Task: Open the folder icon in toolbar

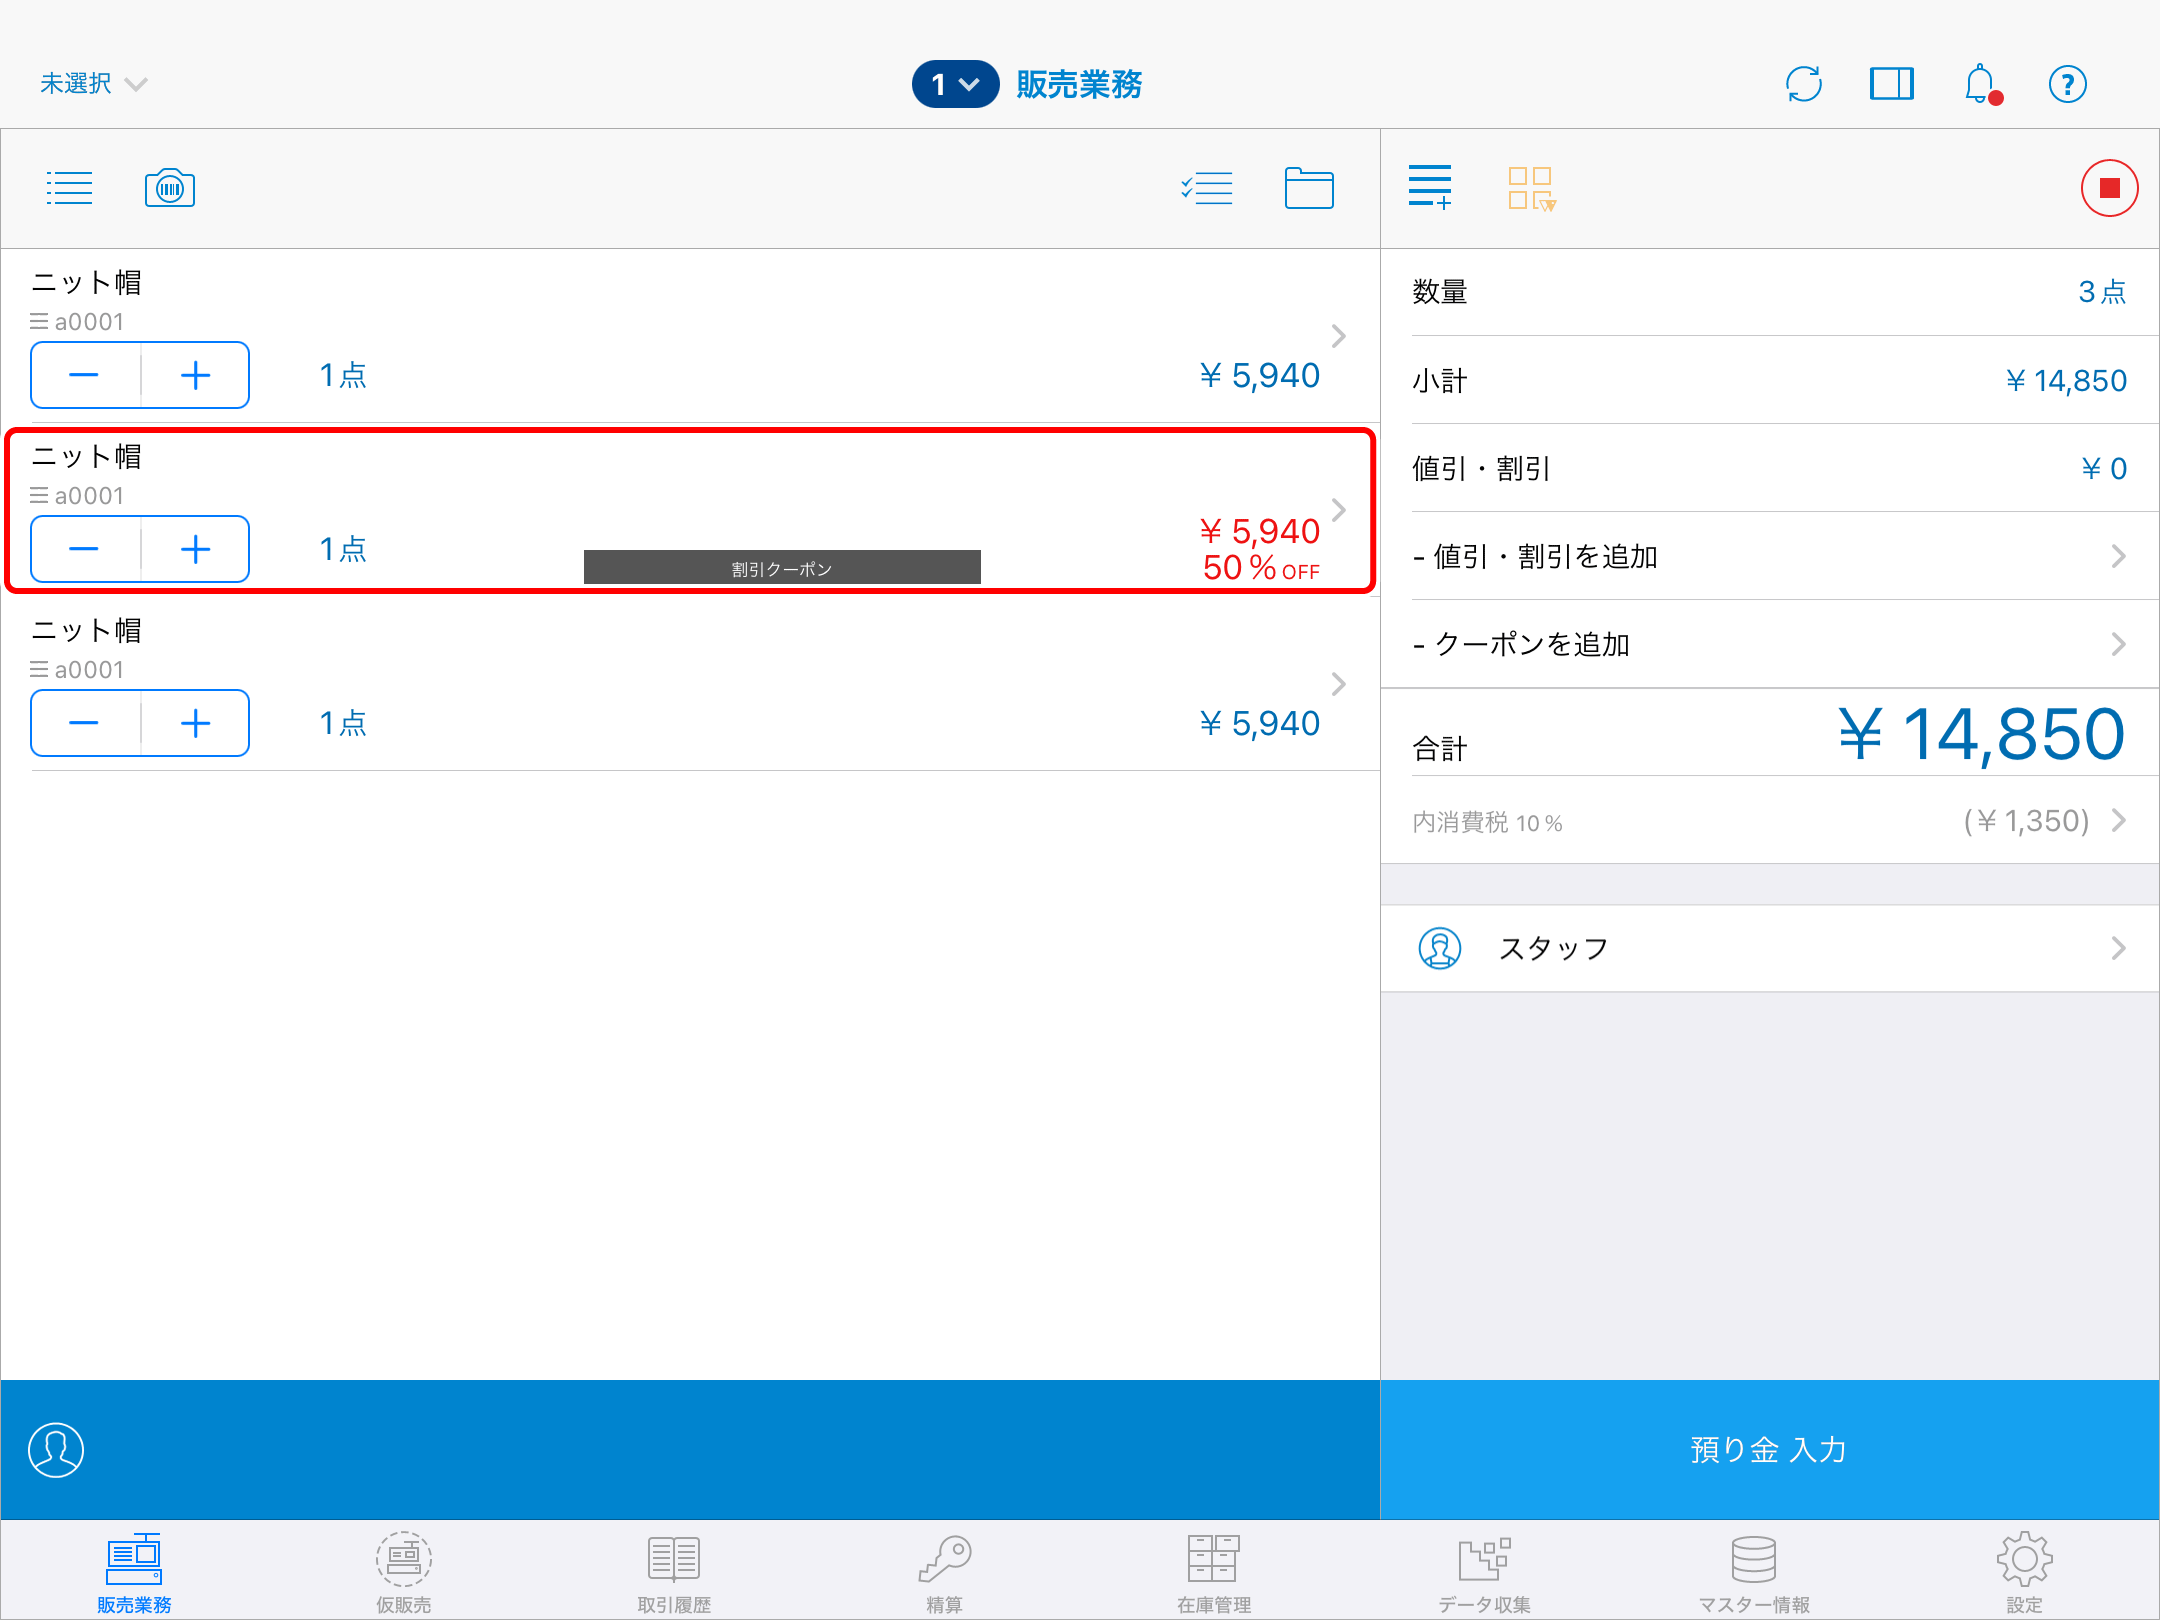Action: coord(1309,188)
